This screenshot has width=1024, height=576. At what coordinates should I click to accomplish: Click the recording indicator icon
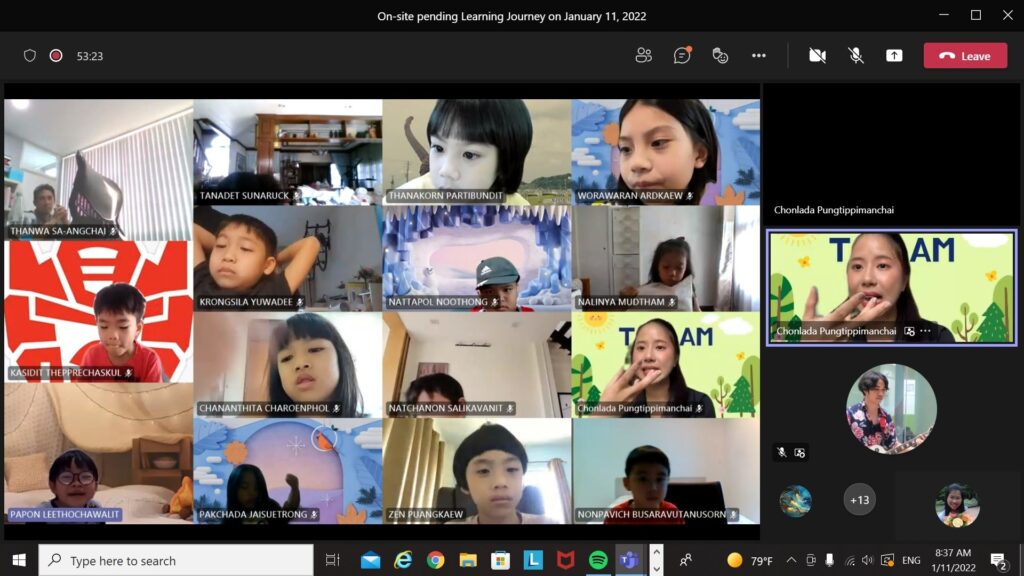pos(56,56)
